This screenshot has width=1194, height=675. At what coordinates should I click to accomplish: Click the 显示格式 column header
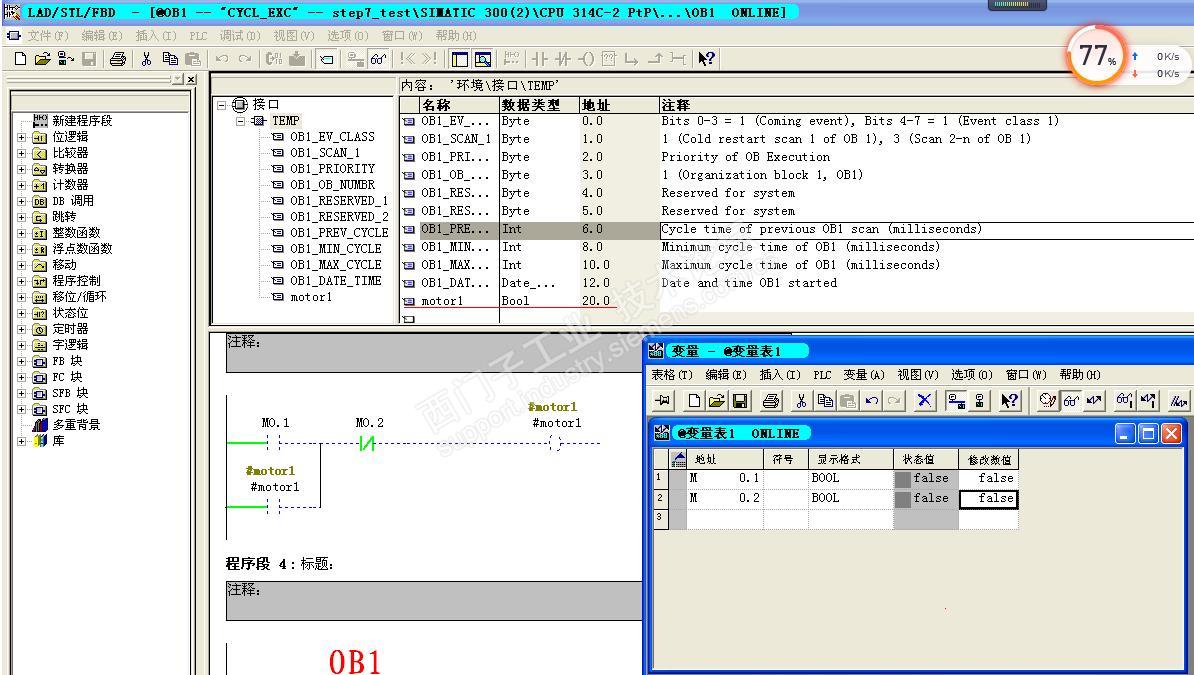coord(851,459)
